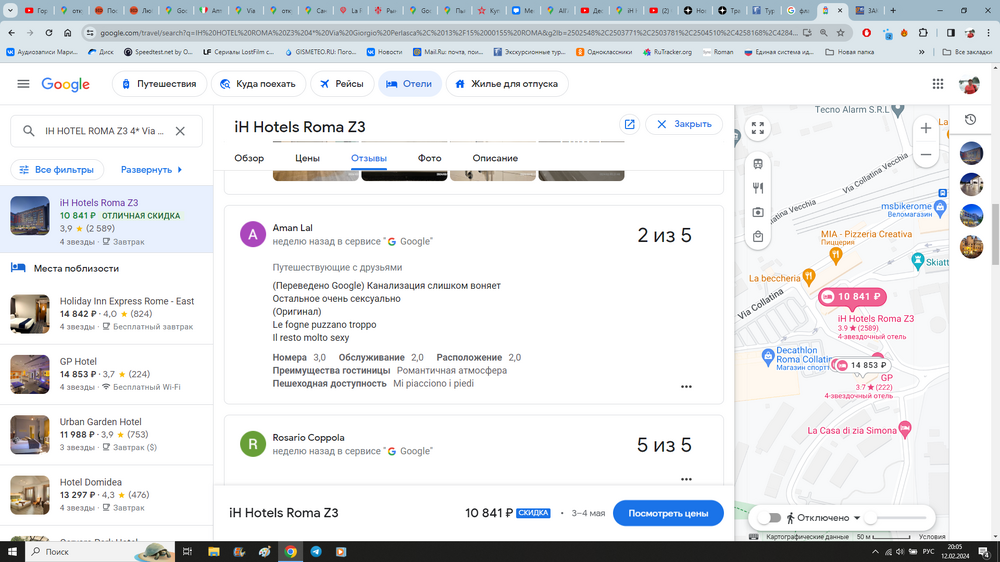Click the browser reload button

coord(48,33)
